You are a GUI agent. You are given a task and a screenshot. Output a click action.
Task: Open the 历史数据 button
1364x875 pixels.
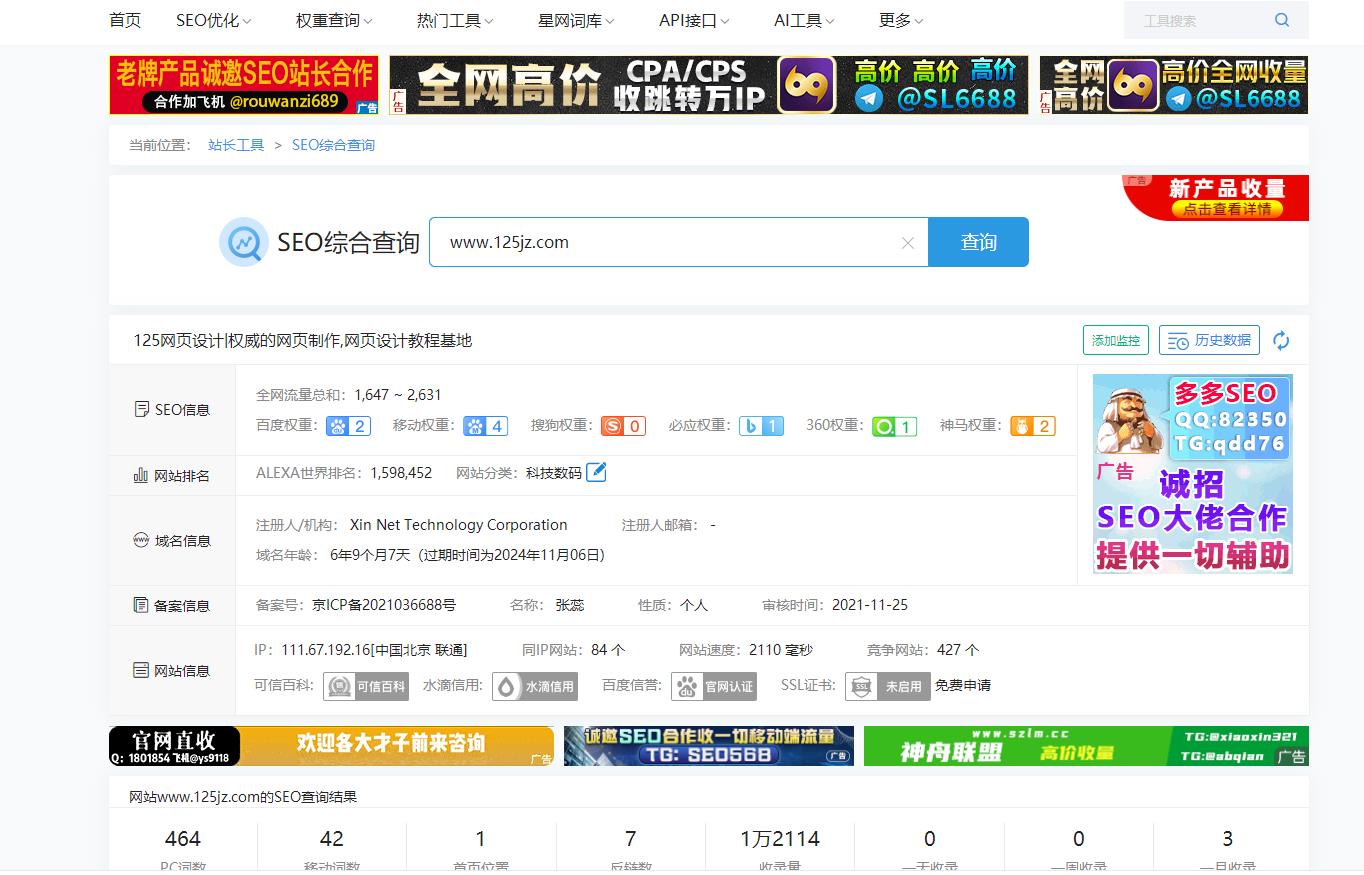click(1209, 340)
